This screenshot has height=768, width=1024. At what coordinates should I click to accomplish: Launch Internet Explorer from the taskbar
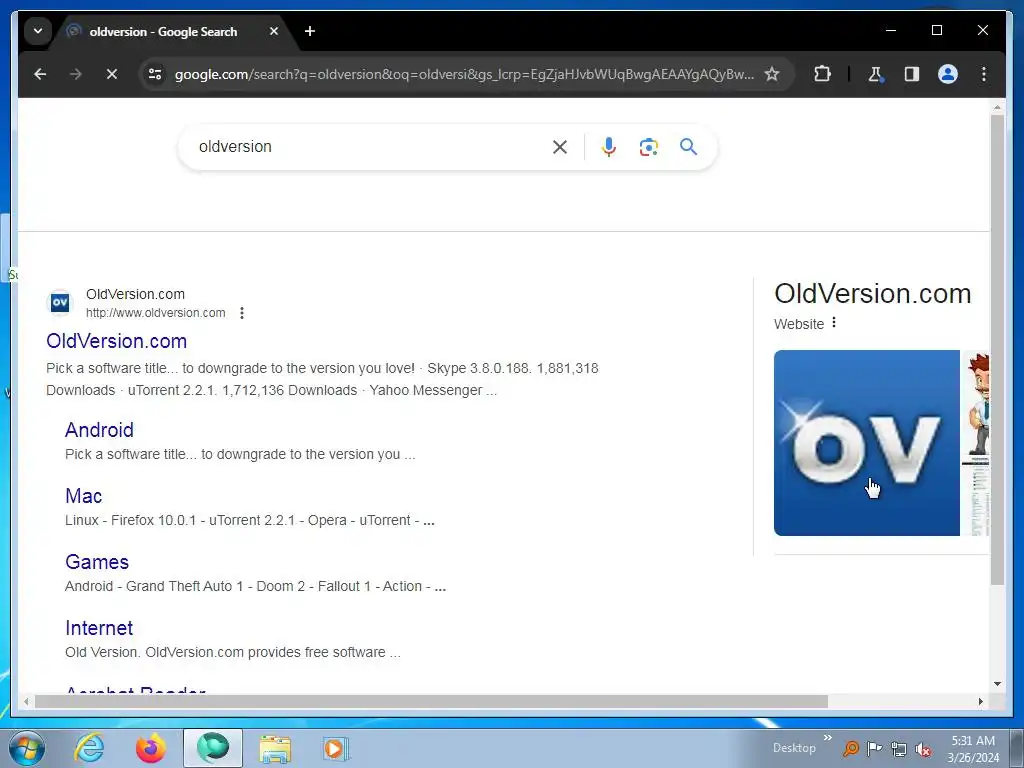click(x=89, y=748)
